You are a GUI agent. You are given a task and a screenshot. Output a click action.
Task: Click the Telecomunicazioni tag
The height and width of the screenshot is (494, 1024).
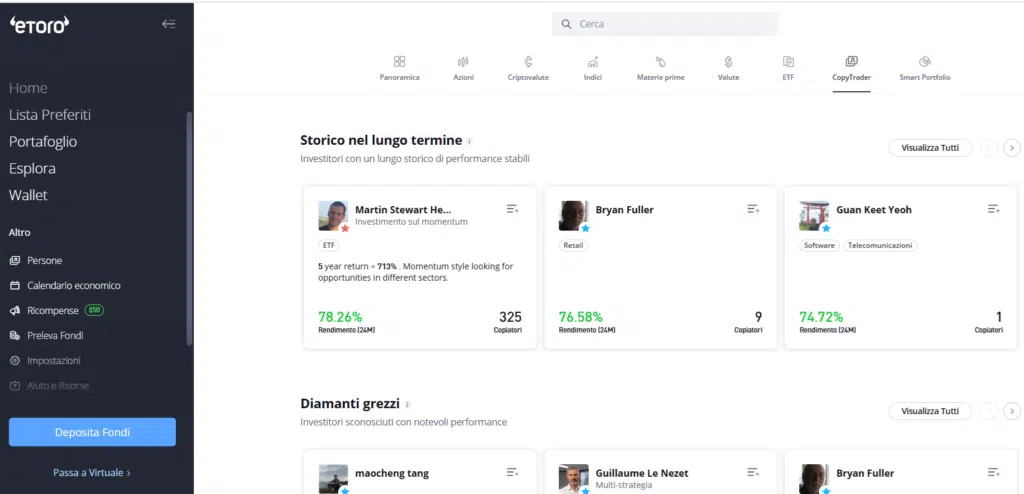coord(880,246)
